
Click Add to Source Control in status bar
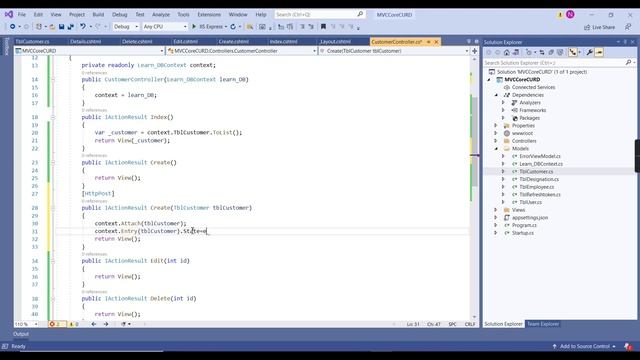(x=584, y=347)
